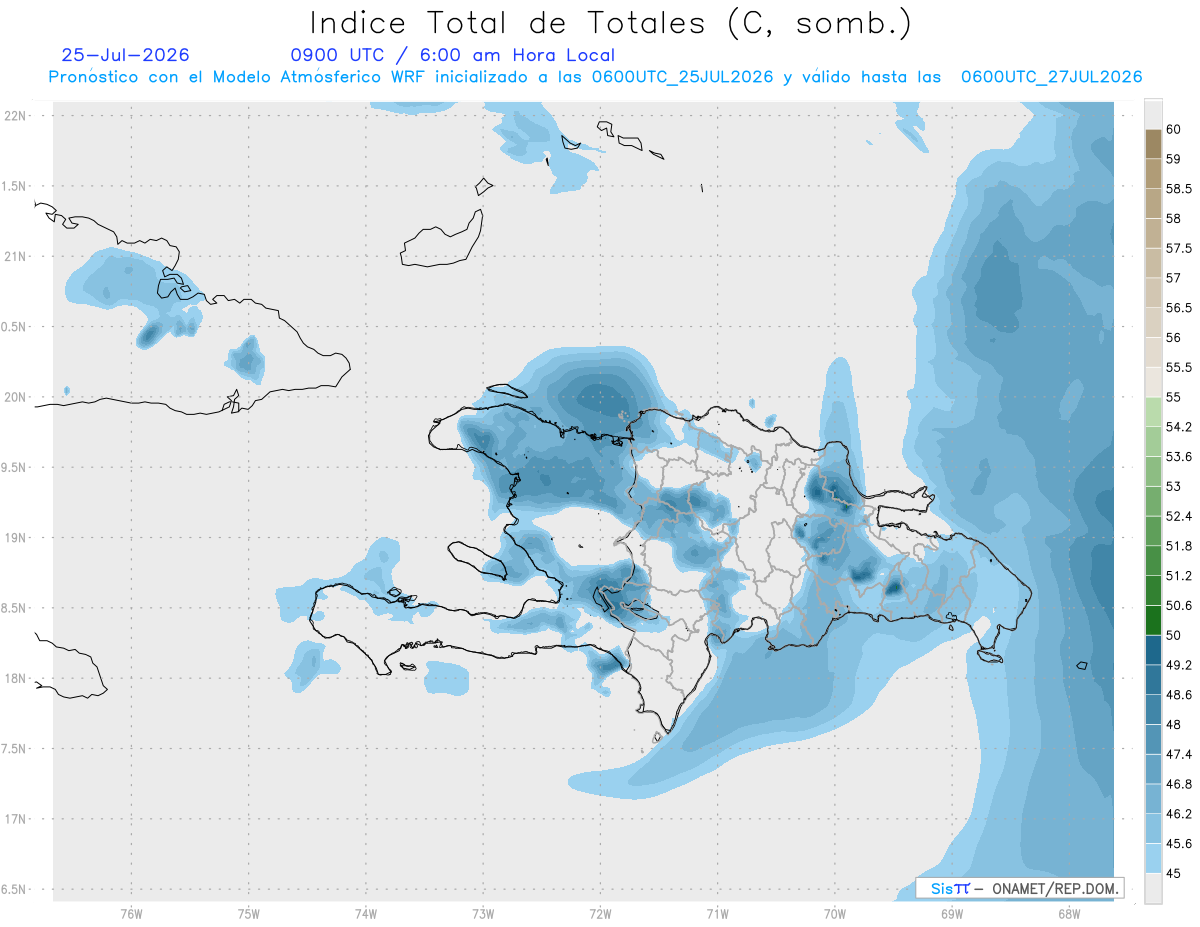Click the colorbar value '45'
The image size is (1200, 927).
tap(1174, 873)
